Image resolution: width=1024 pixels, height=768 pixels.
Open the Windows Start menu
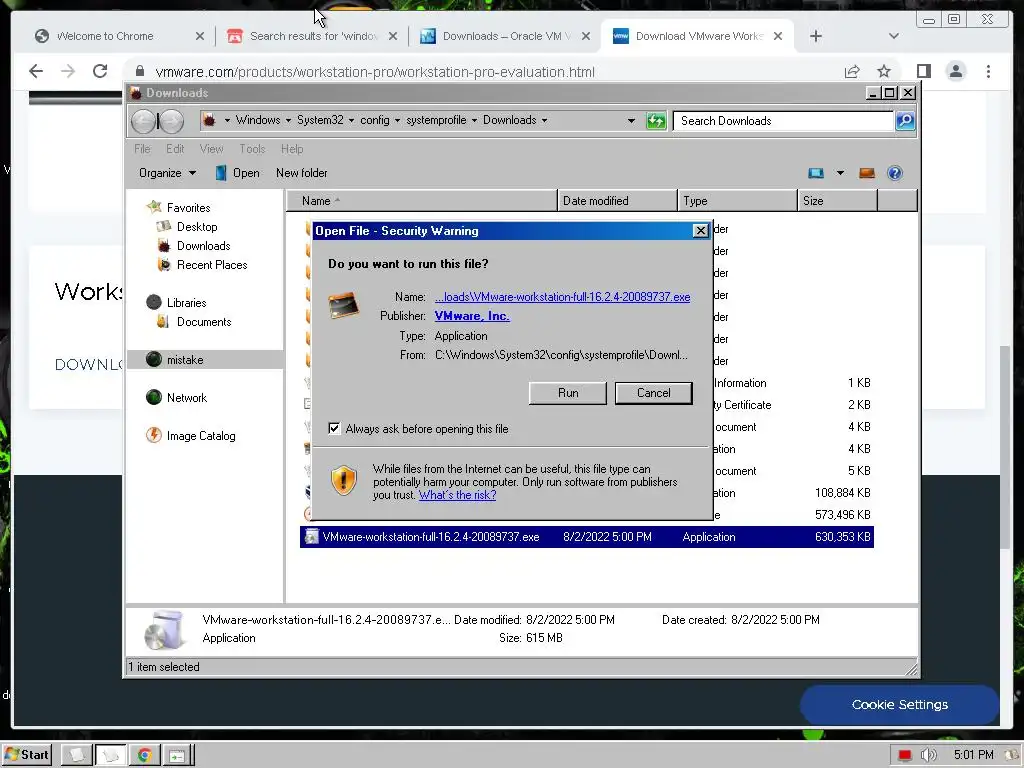coord(26,755)
